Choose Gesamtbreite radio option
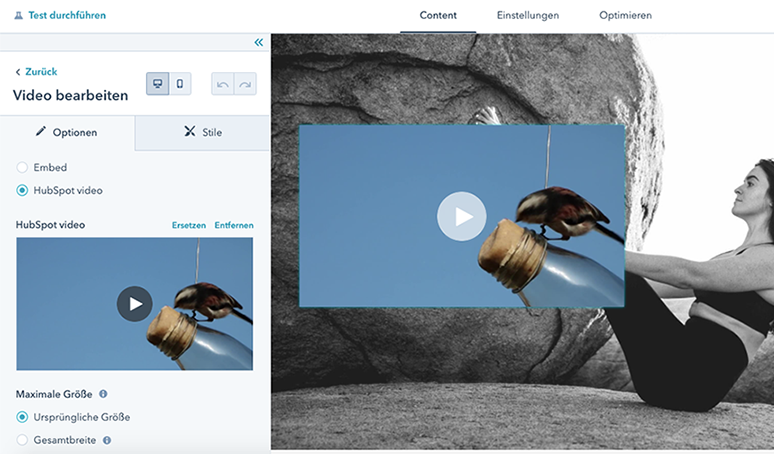This screenshot has height=454, width=774. (23, 440)
